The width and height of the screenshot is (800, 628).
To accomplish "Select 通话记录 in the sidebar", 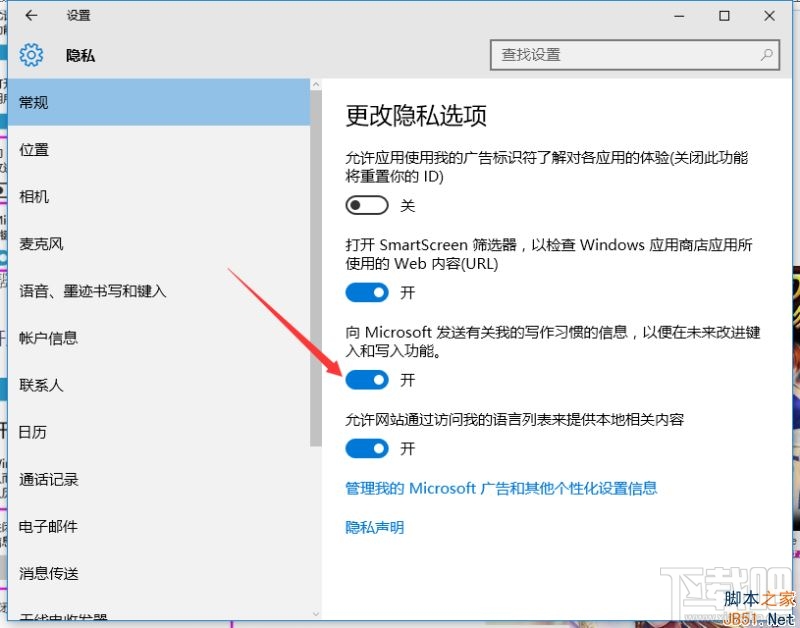I will pos(49,479).
